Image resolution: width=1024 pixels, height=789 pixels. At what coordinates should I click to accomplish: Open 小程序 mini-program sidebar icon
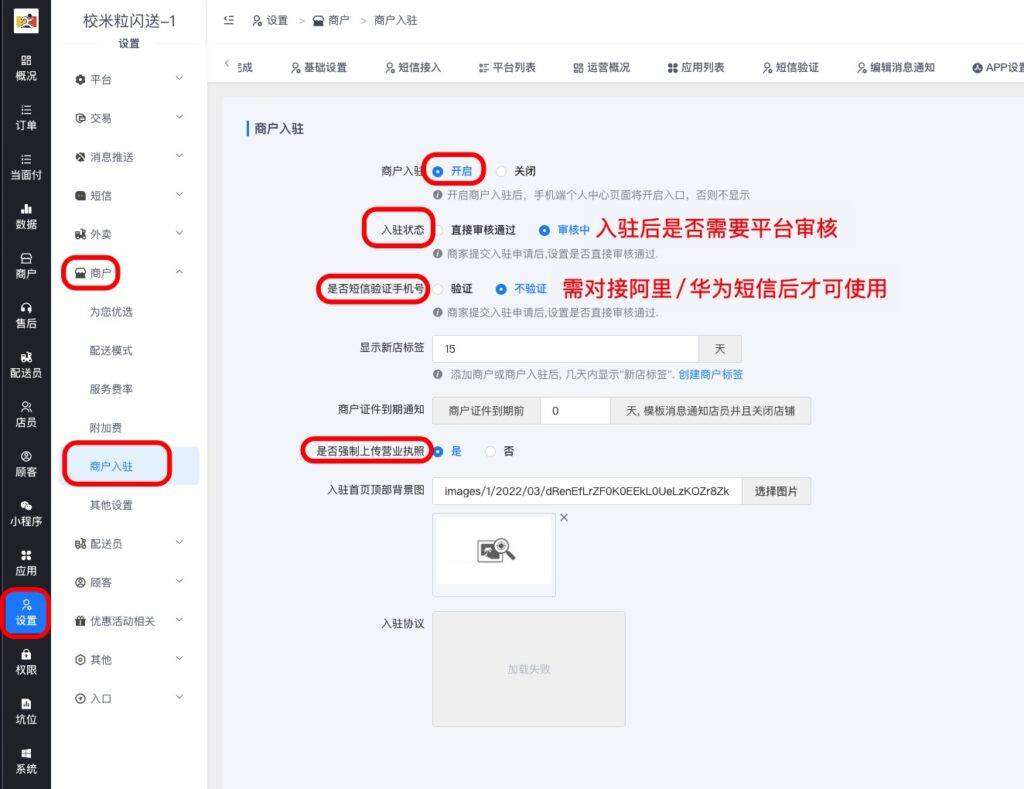pos(26,513)
